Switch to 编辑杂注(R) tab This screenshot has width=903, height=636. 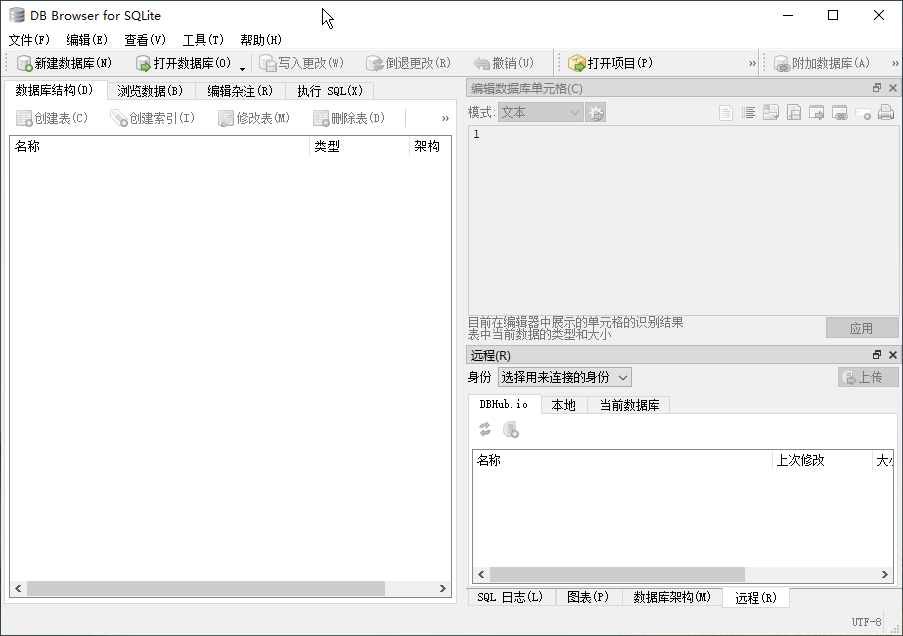pos(240,91)
